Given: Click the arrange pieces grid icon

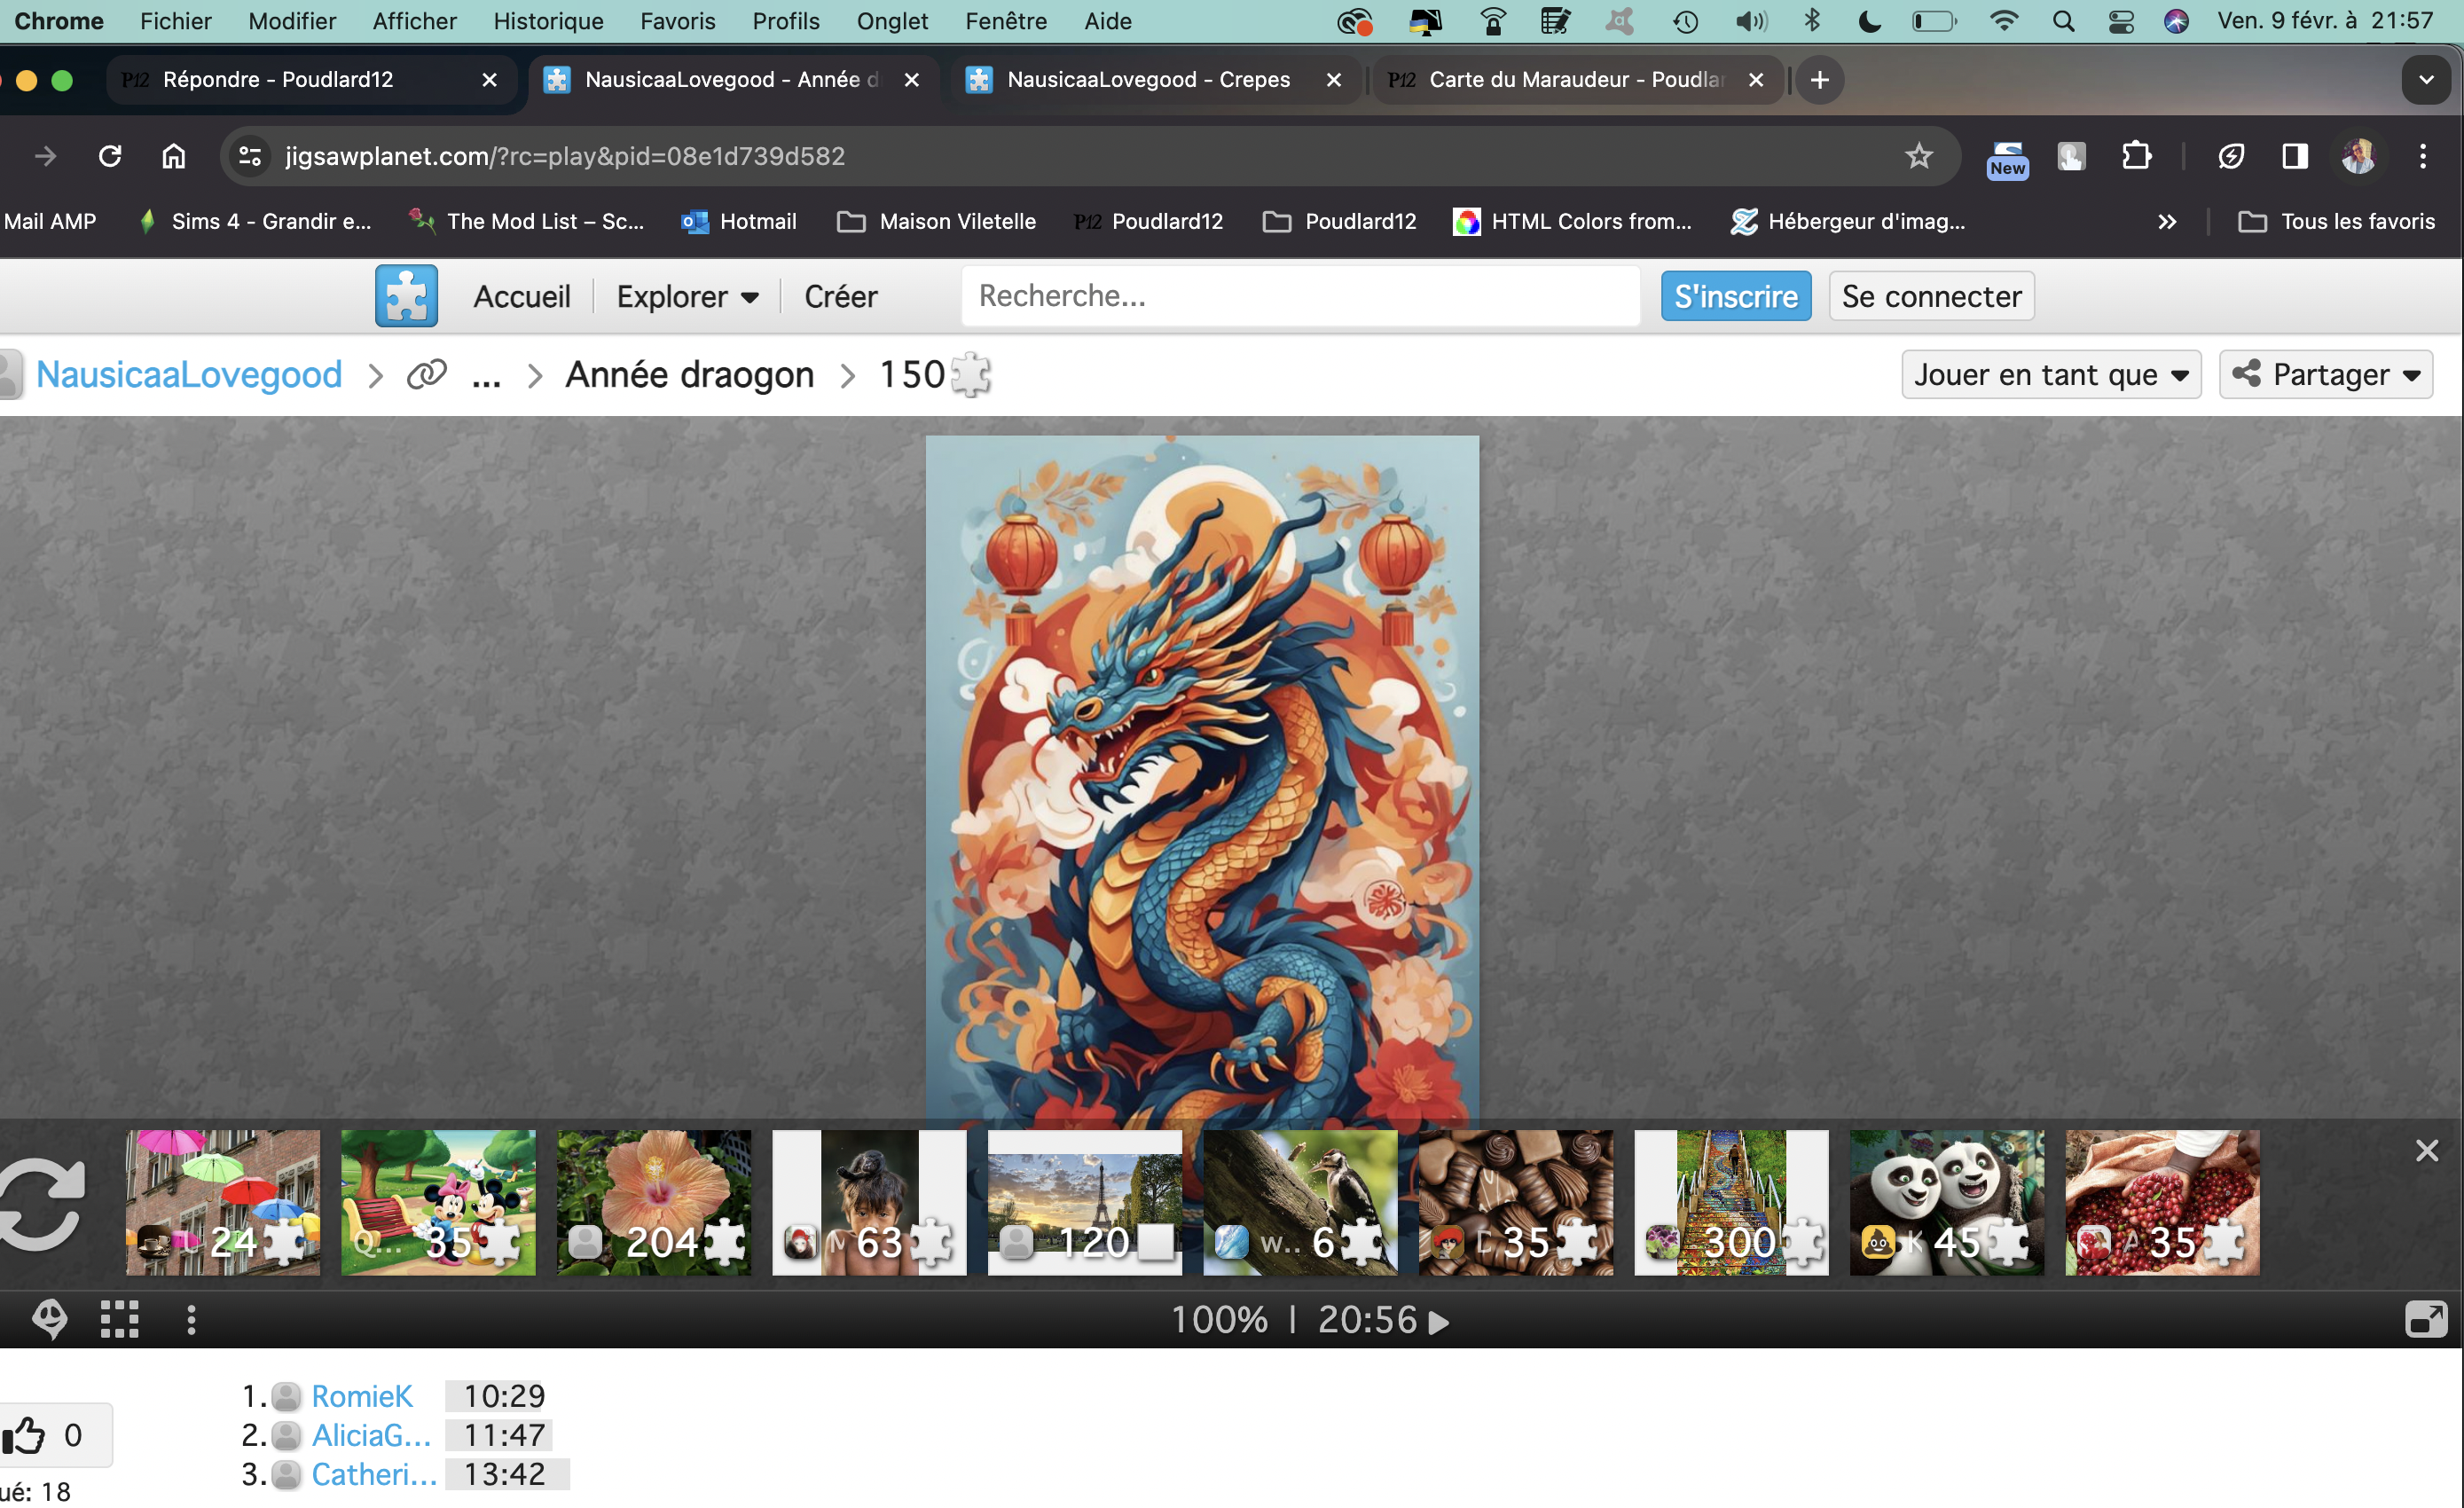Looking at the screenshot, I should tap(120, 1319).
